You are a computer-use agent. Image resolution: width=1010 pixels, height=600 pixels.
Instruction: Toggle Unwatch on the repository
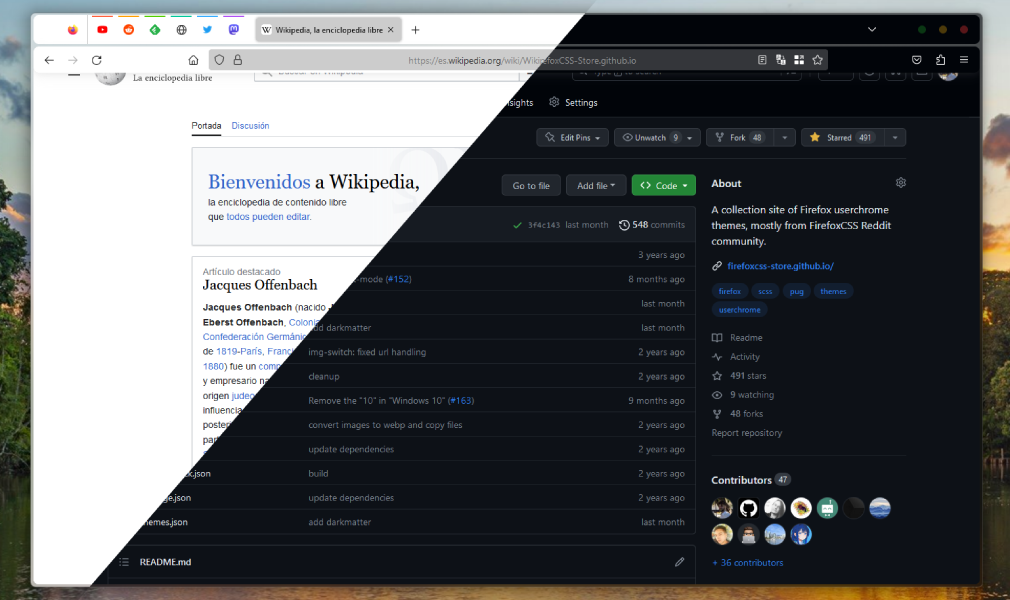point(649,137)
